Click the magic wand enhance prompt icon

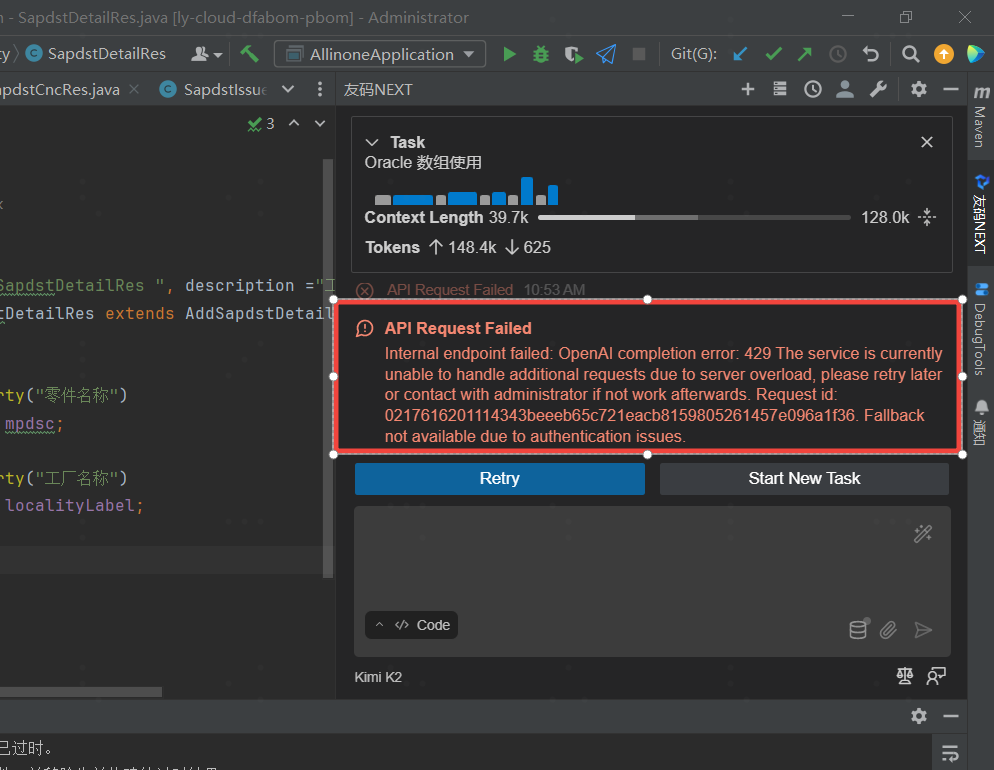pyautogui.click(x=923, y=534)
